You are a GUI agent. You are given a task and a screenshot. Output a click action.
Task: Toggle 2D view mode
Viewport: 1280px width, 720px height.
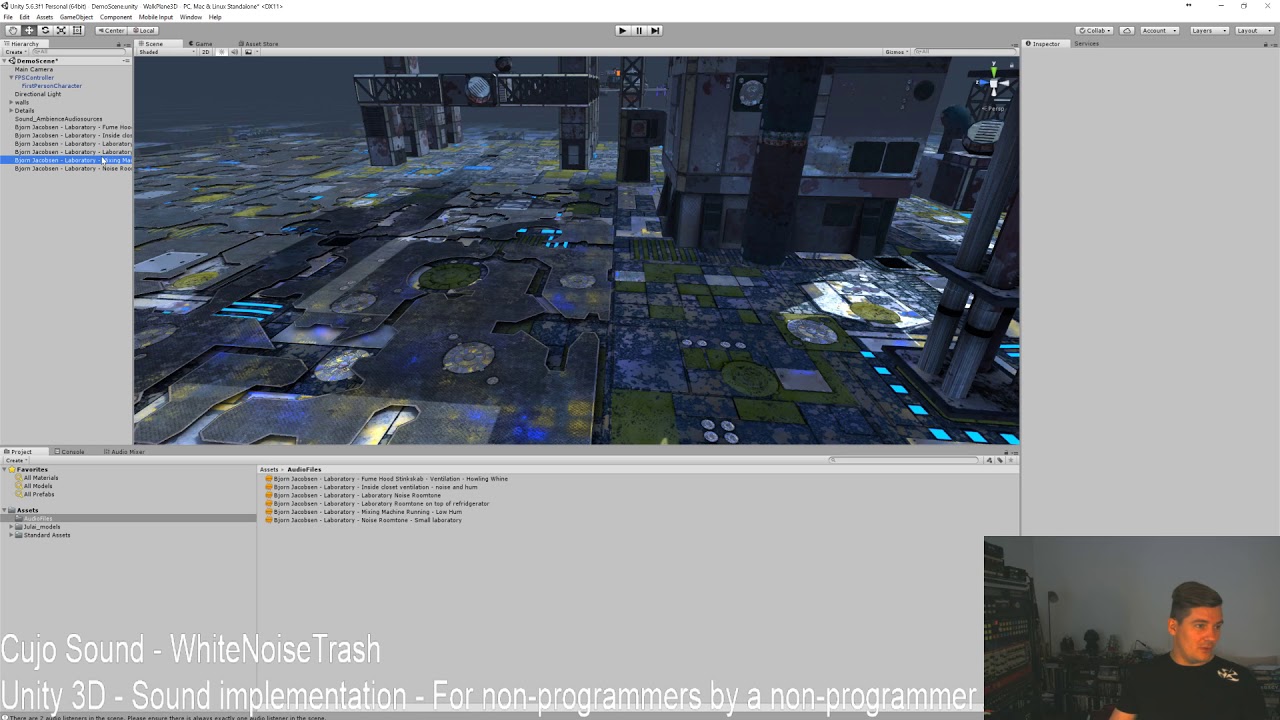(206, 52)
